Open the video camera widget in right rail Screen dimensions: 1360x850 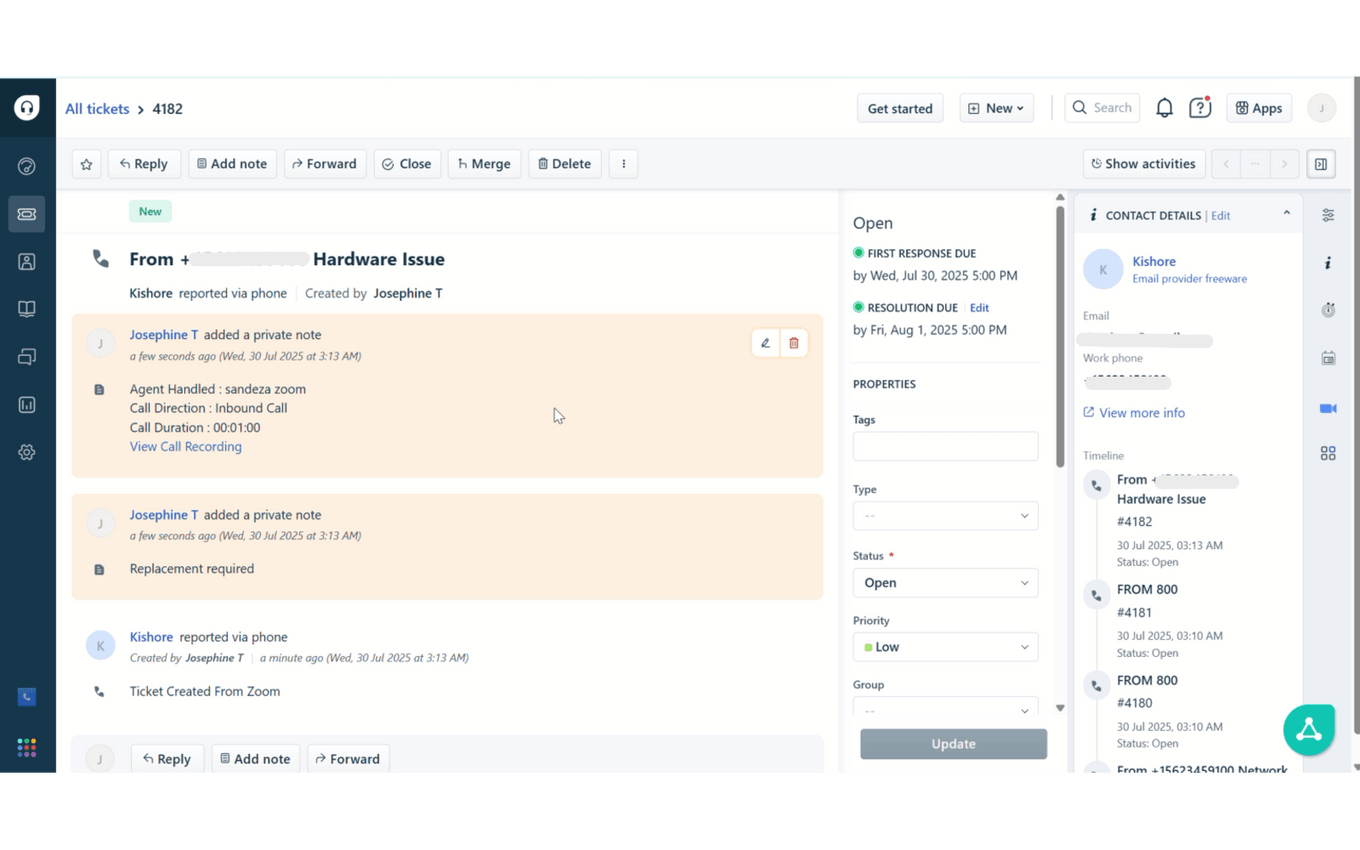coord(1328,408)
